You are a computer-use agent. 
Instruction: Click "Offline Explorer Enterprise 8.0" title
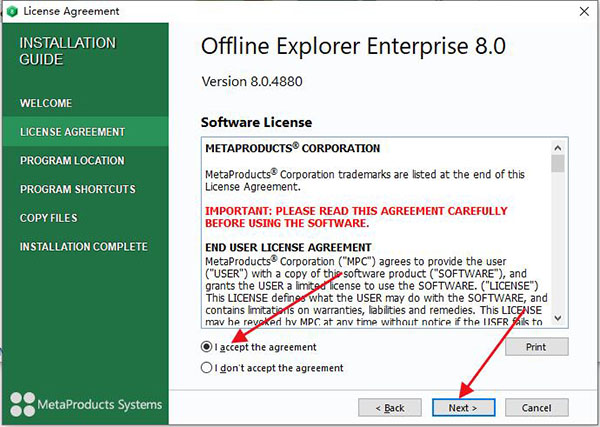pos(353,46)
